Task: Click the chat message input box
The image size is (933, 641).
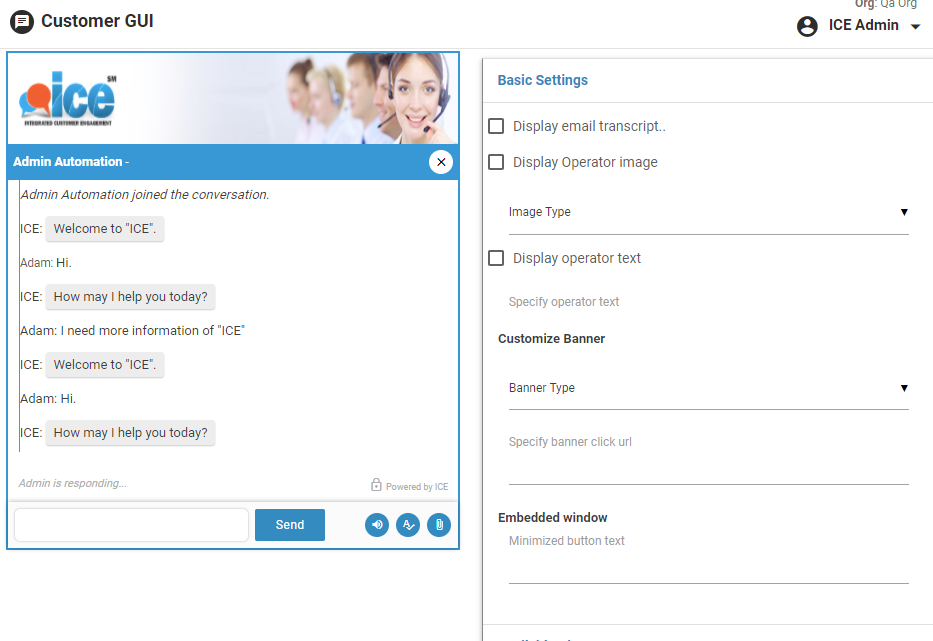Action: click(x=131, y=525)
